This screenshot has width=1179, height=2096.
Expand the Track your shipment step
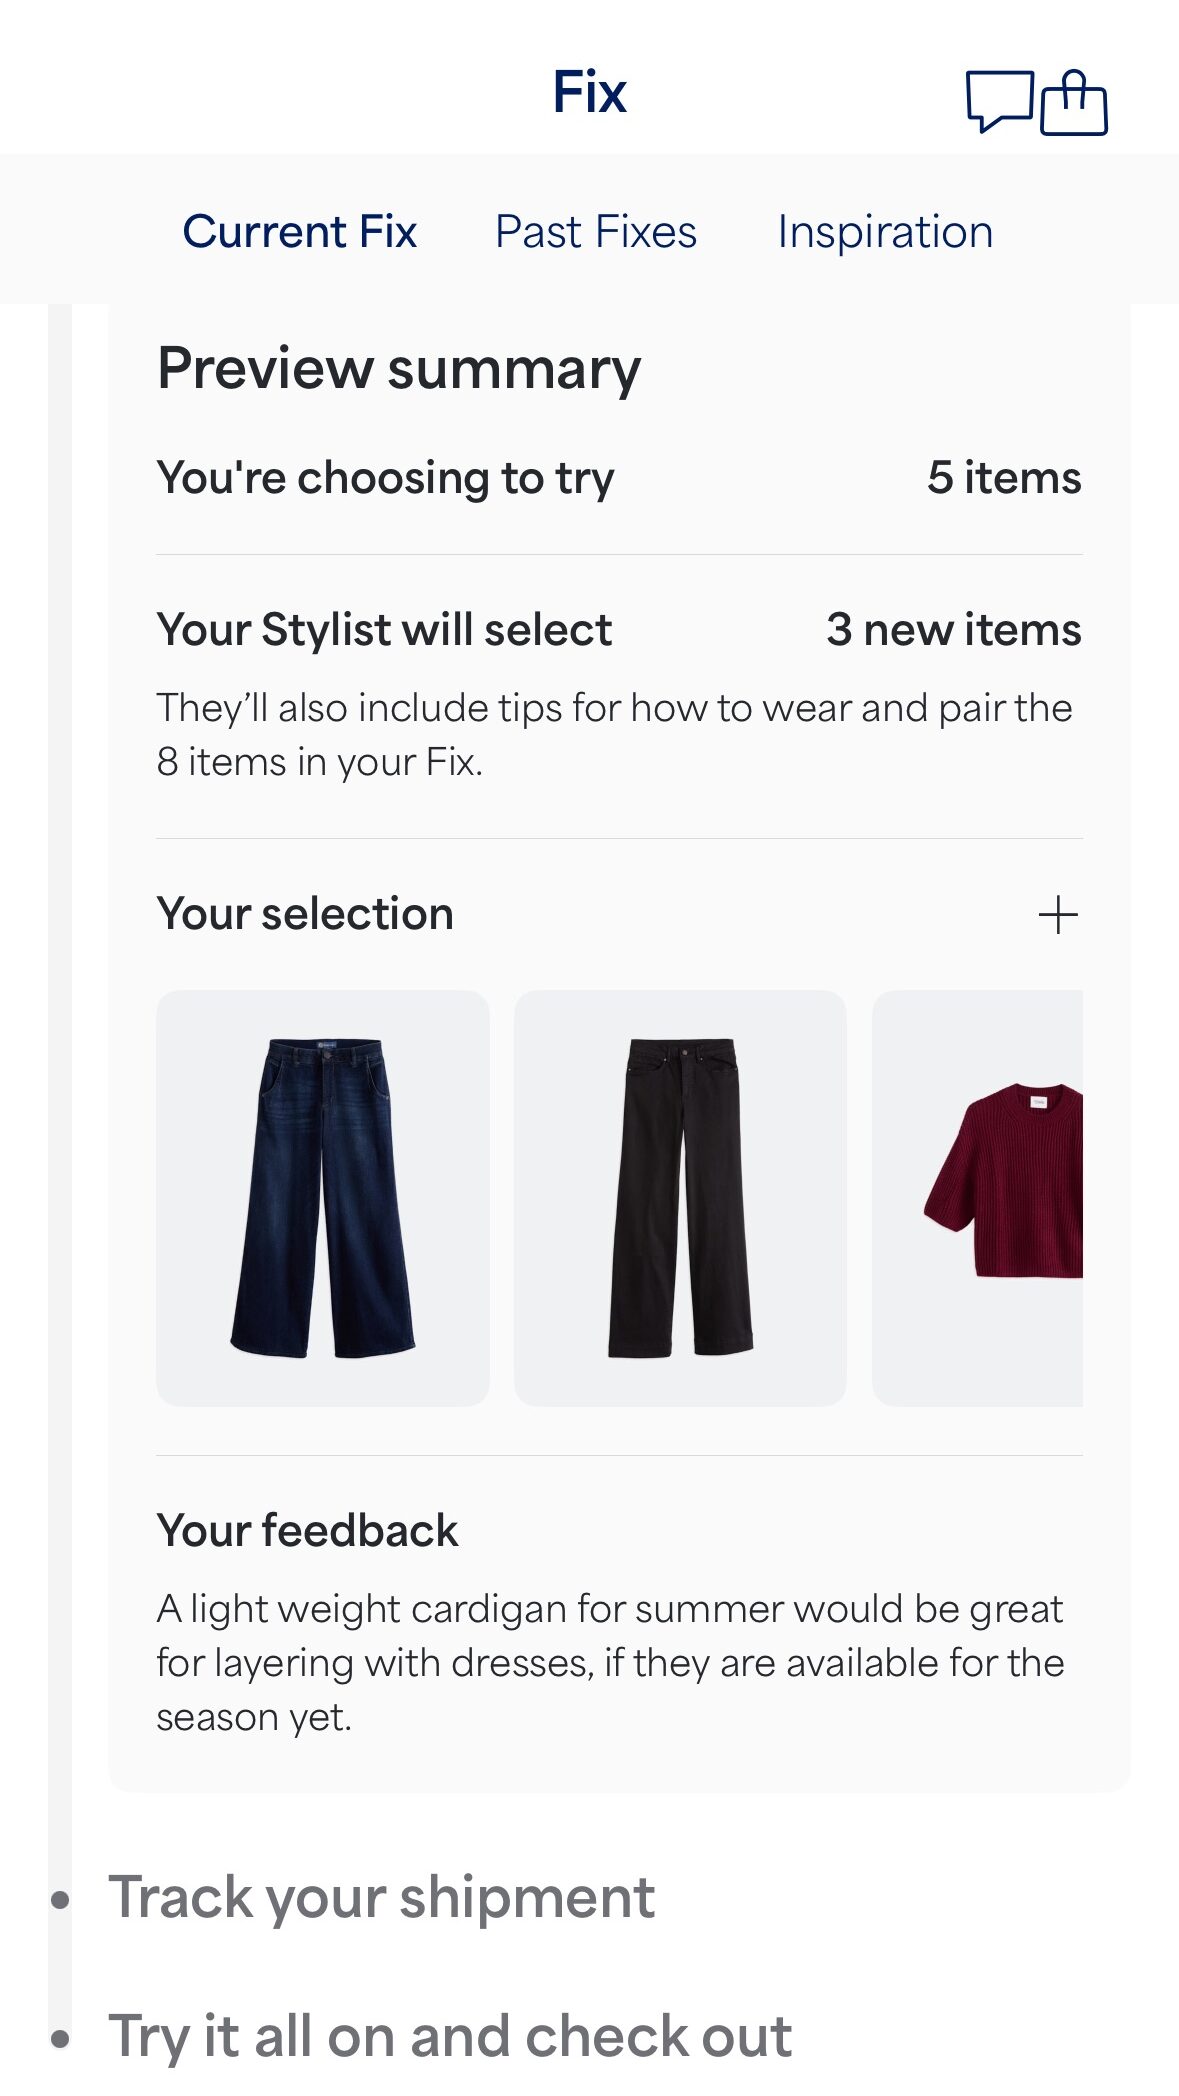381,1897
